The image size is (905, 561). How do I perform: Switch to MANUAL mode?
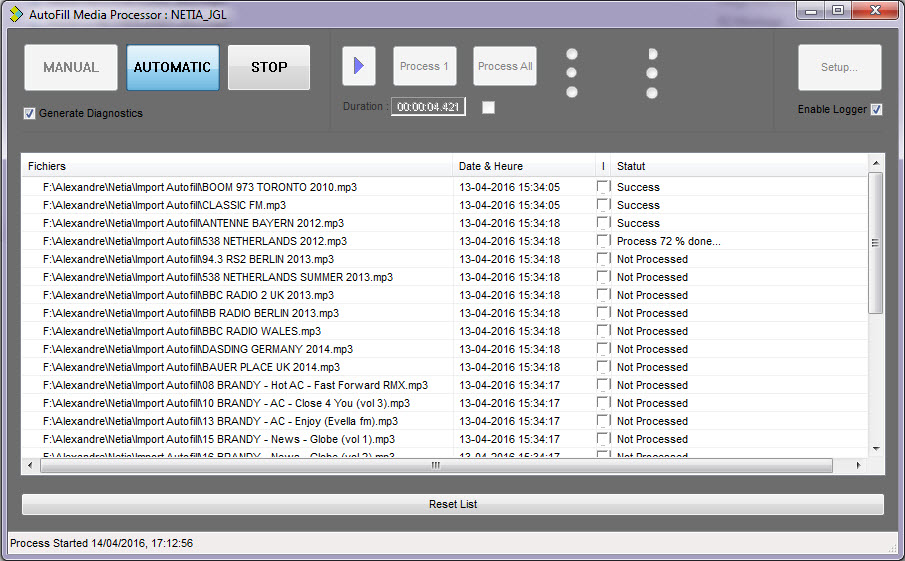71,67
